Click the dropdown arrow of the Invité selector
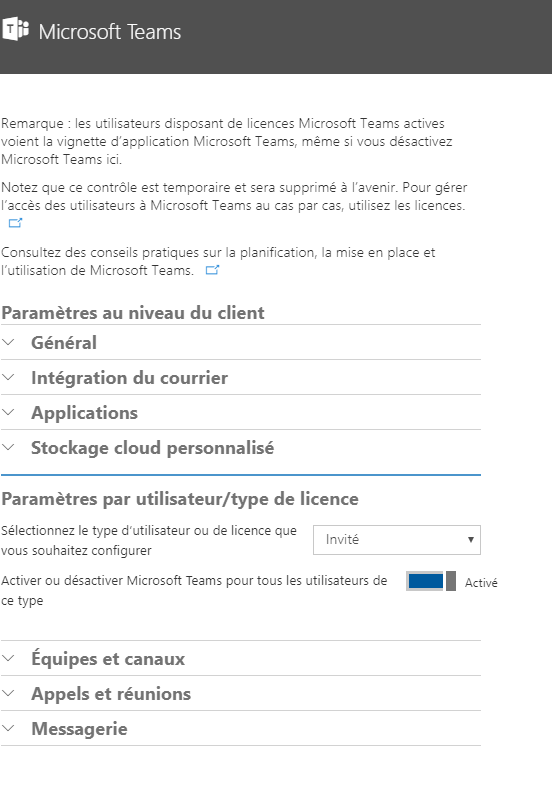The height and width of the screenshot is (791, 552). (x=470, y=540)
